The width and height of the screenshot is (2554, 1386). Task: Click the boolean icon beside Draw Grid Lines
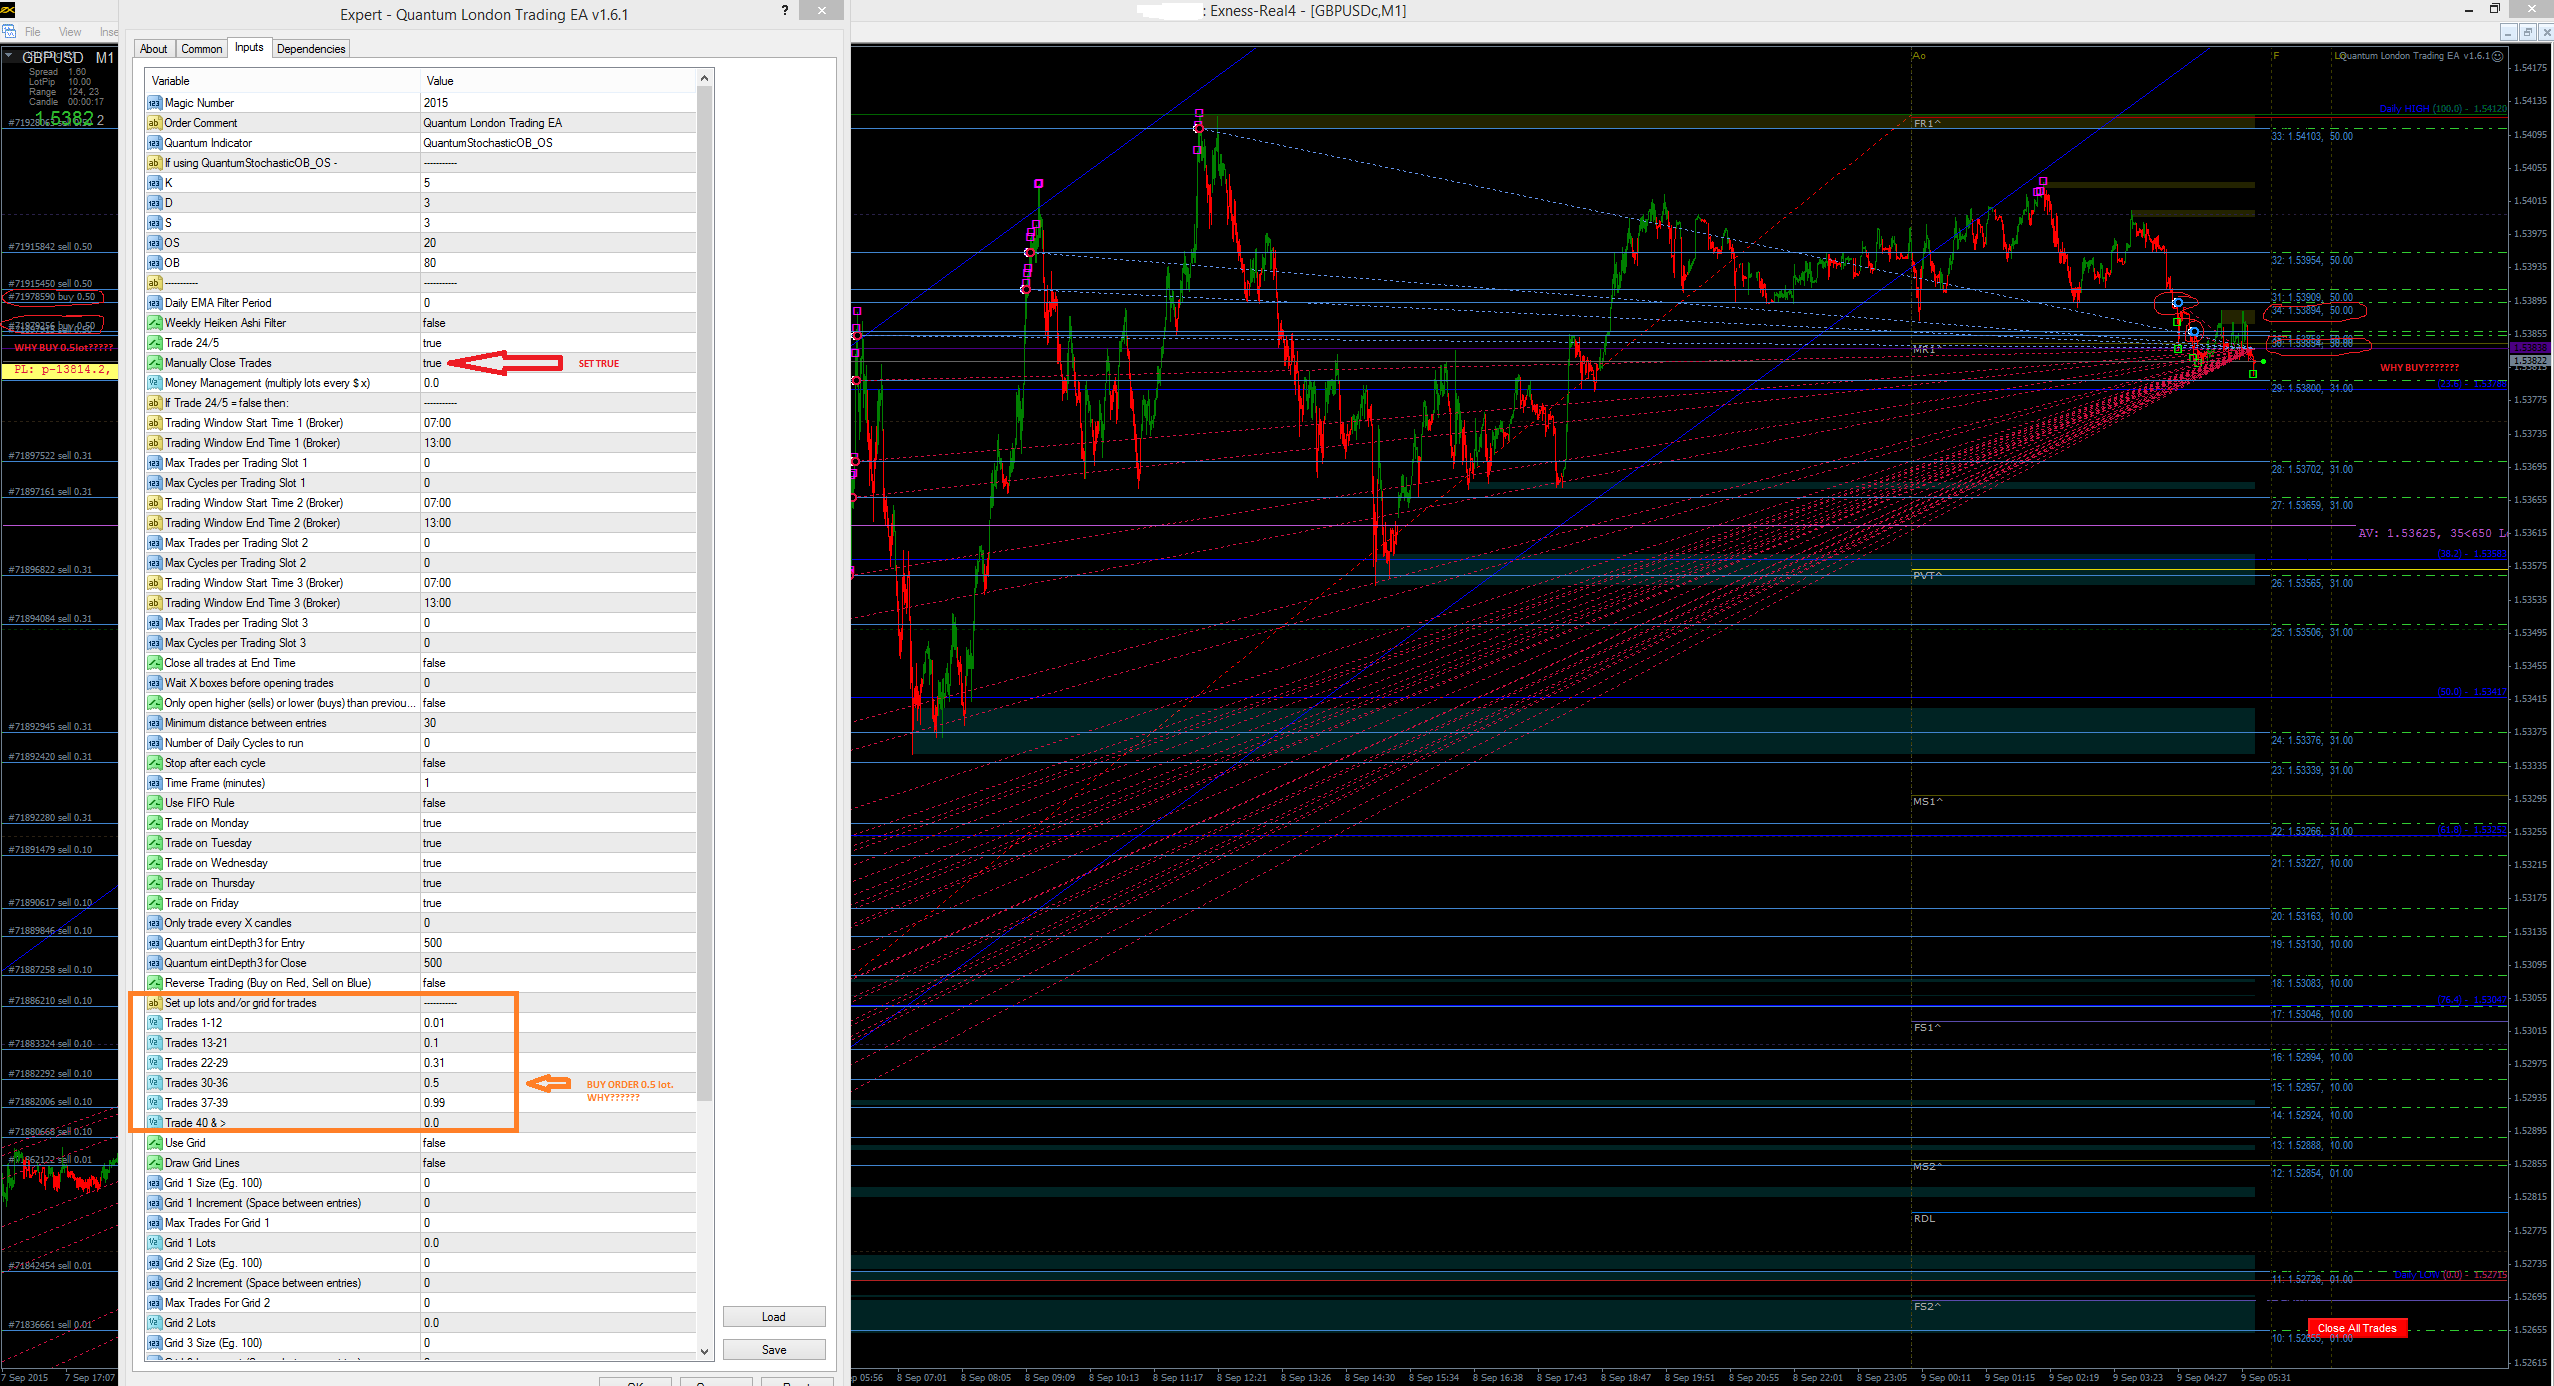(154, 1163)
